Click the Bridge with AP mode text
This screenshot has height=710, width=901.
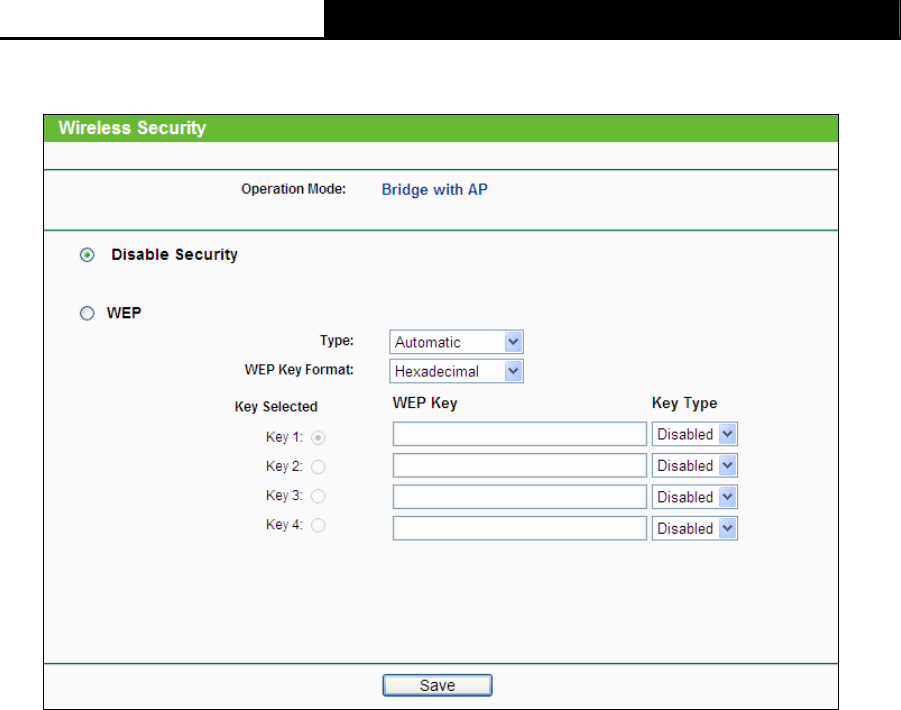(x=435, y=190)
